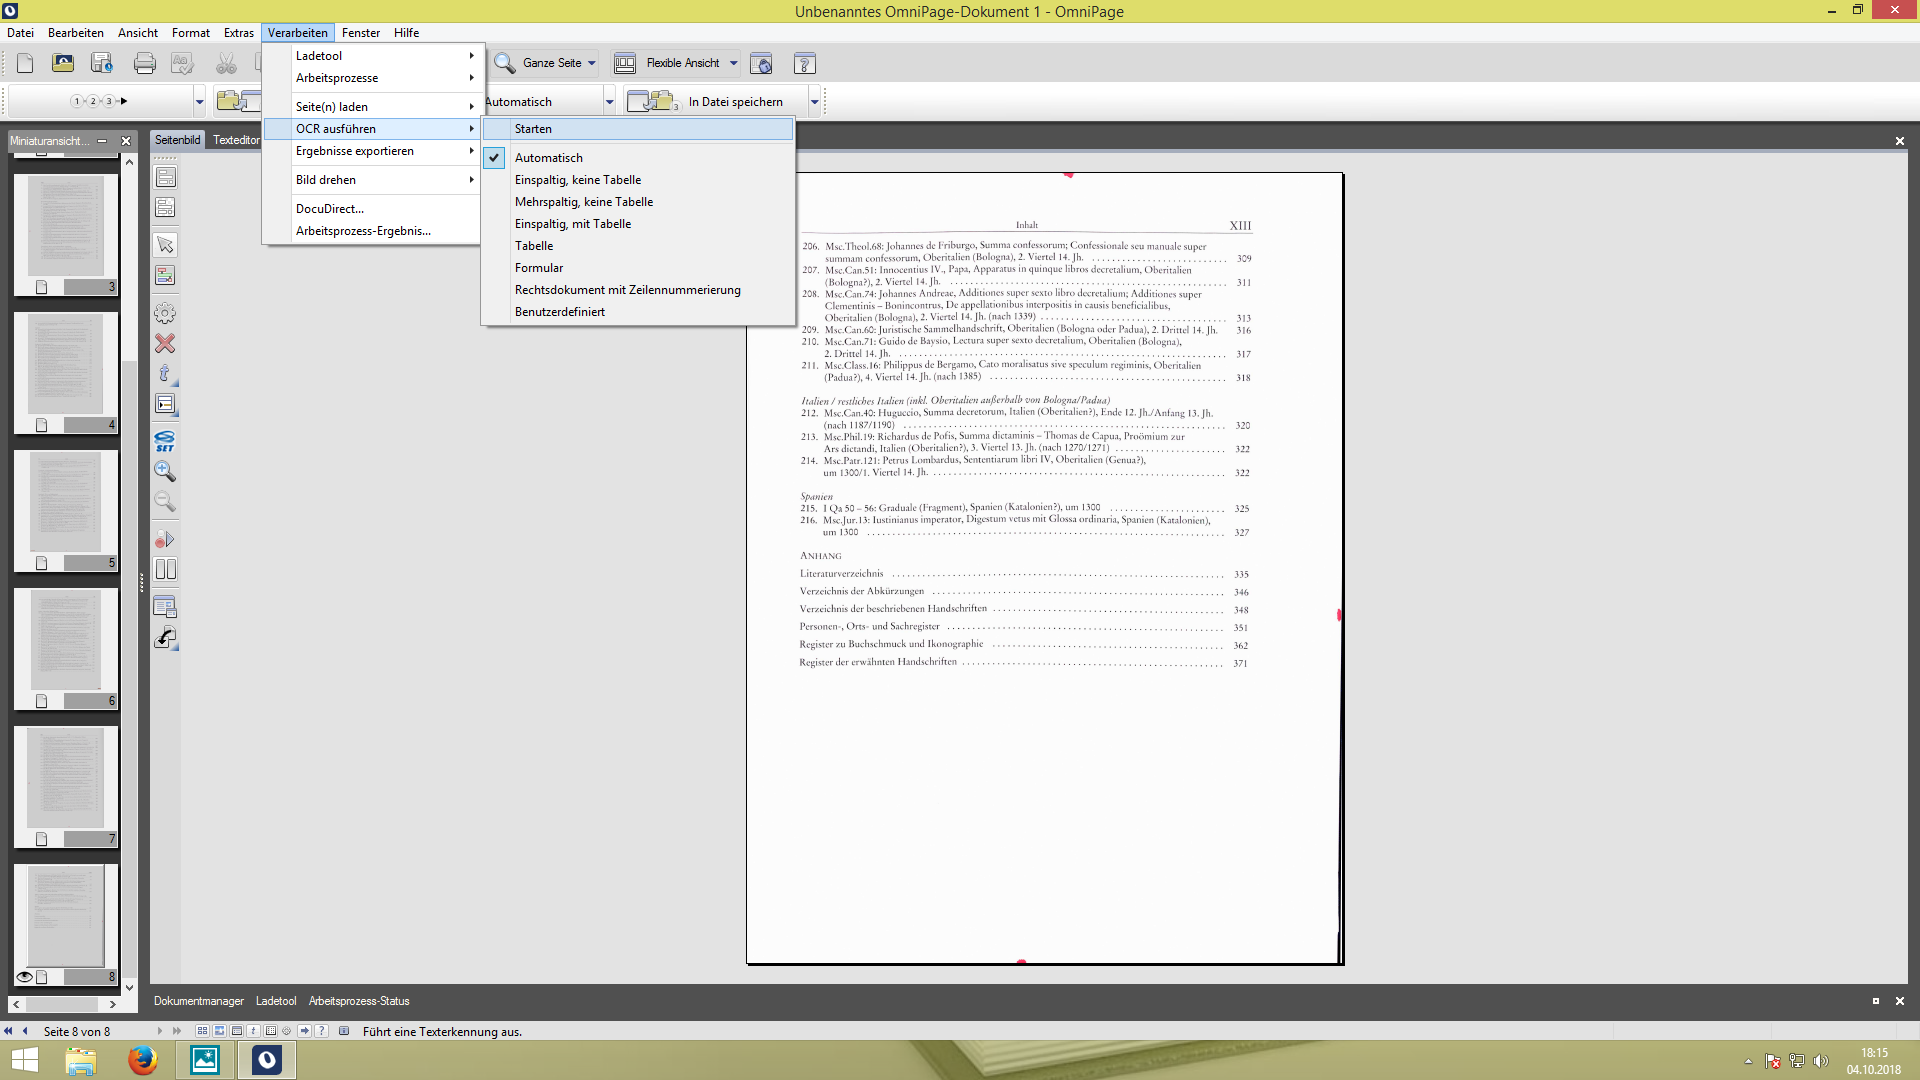Click the windows layout icon below split icon
The width and height of the screenshot is (1920, 1080).
point(165,607)
